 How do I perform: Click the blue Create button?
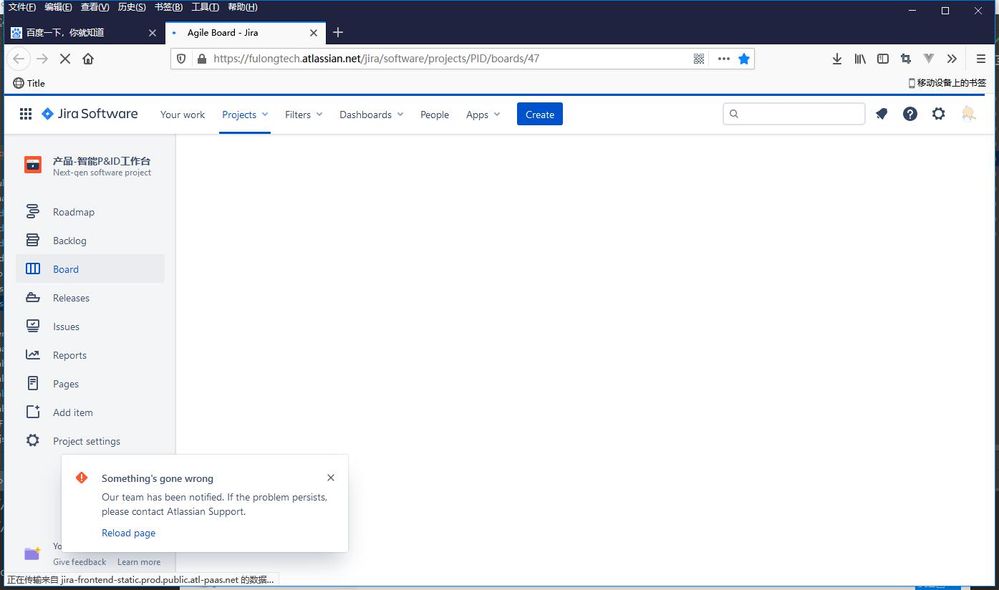coord(539,114)
